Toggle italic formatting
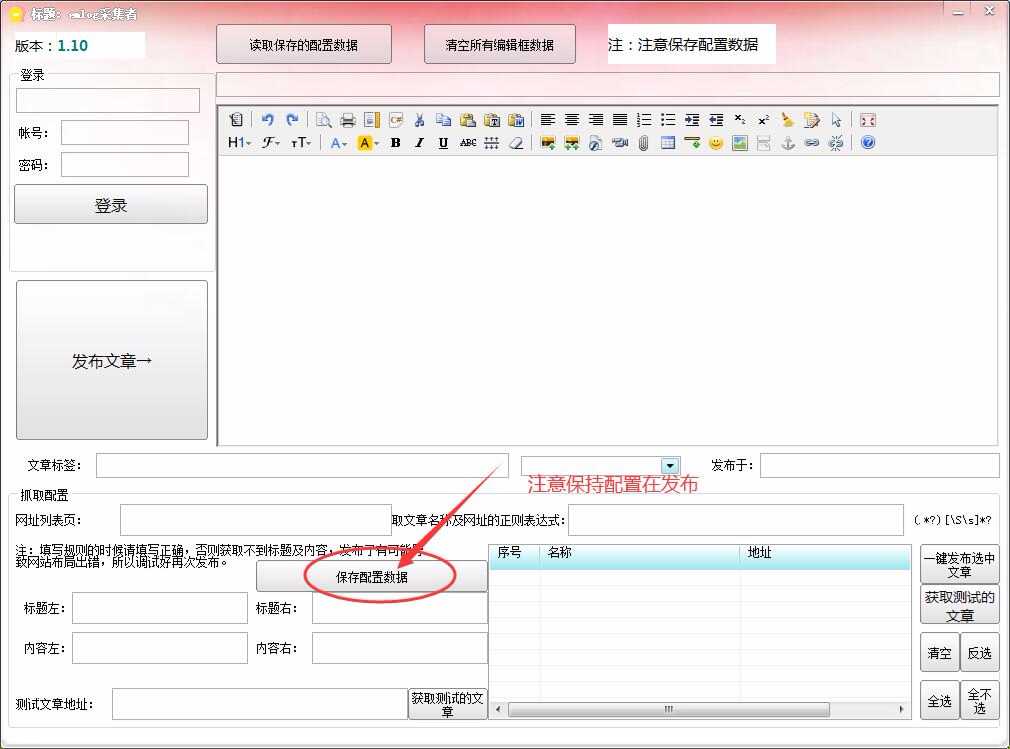1010x749 pixels. tap(419, 142)
